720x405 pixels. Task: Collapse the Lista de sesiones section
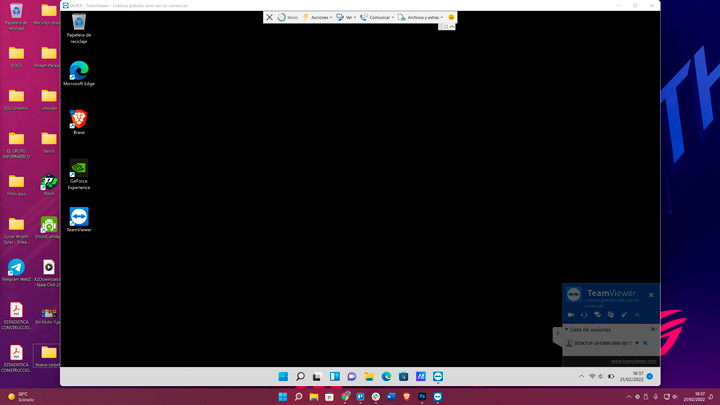click(x=567, y=330)
